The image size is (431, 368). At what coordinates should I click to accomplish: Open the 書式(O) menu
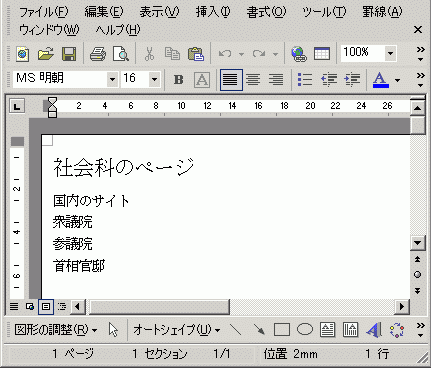click(x=266, y=12)
